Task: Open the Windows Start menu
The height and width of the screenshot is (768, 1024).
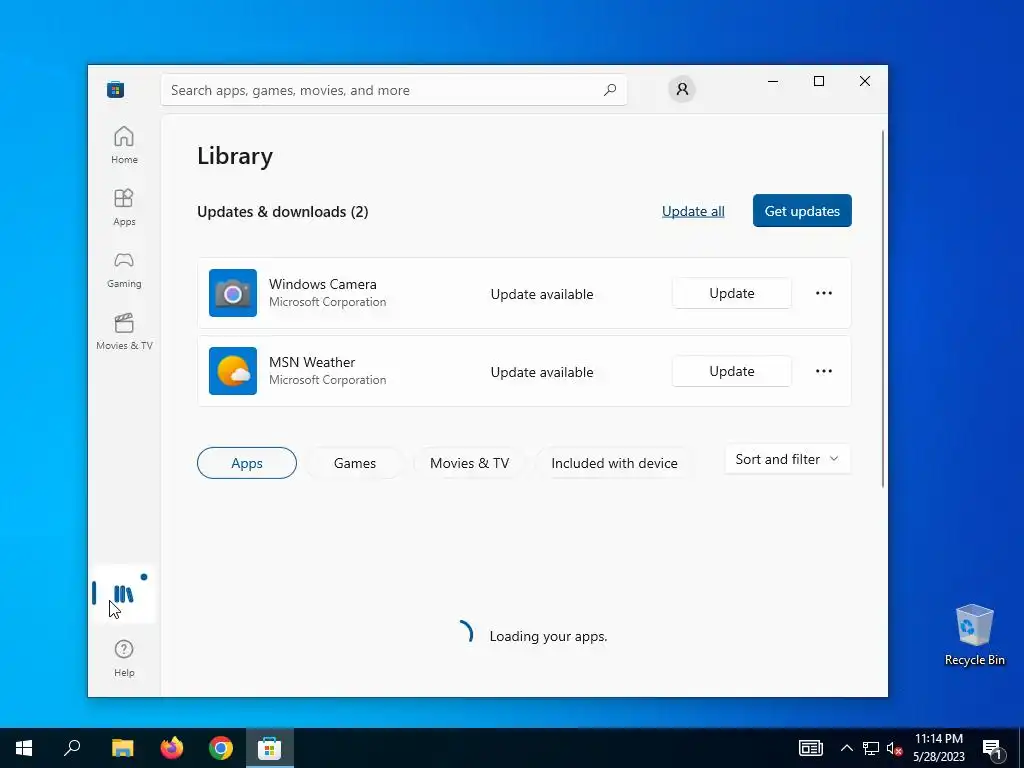Action: coord(24,748)
